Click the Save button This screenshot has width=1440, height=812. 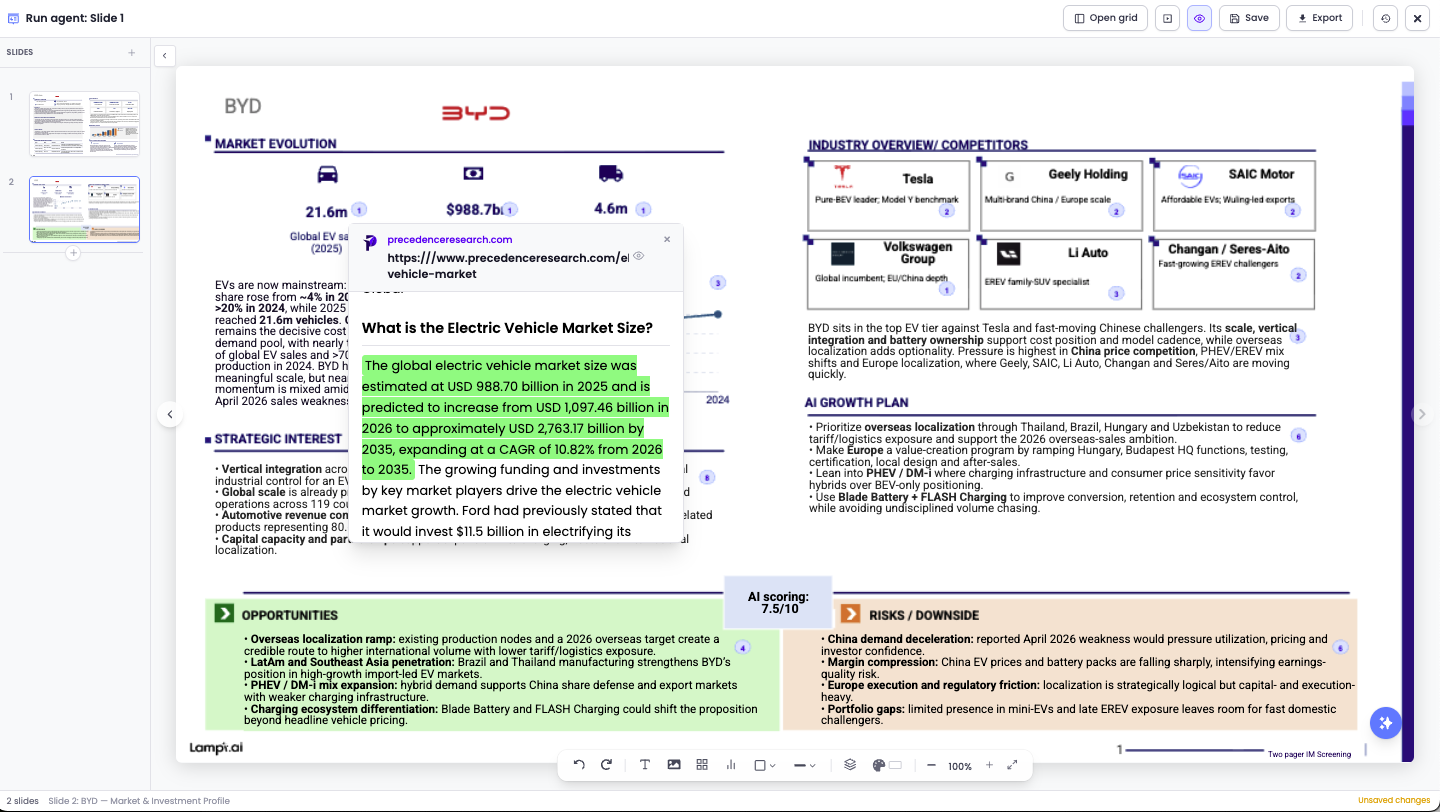pos(1249,18)
